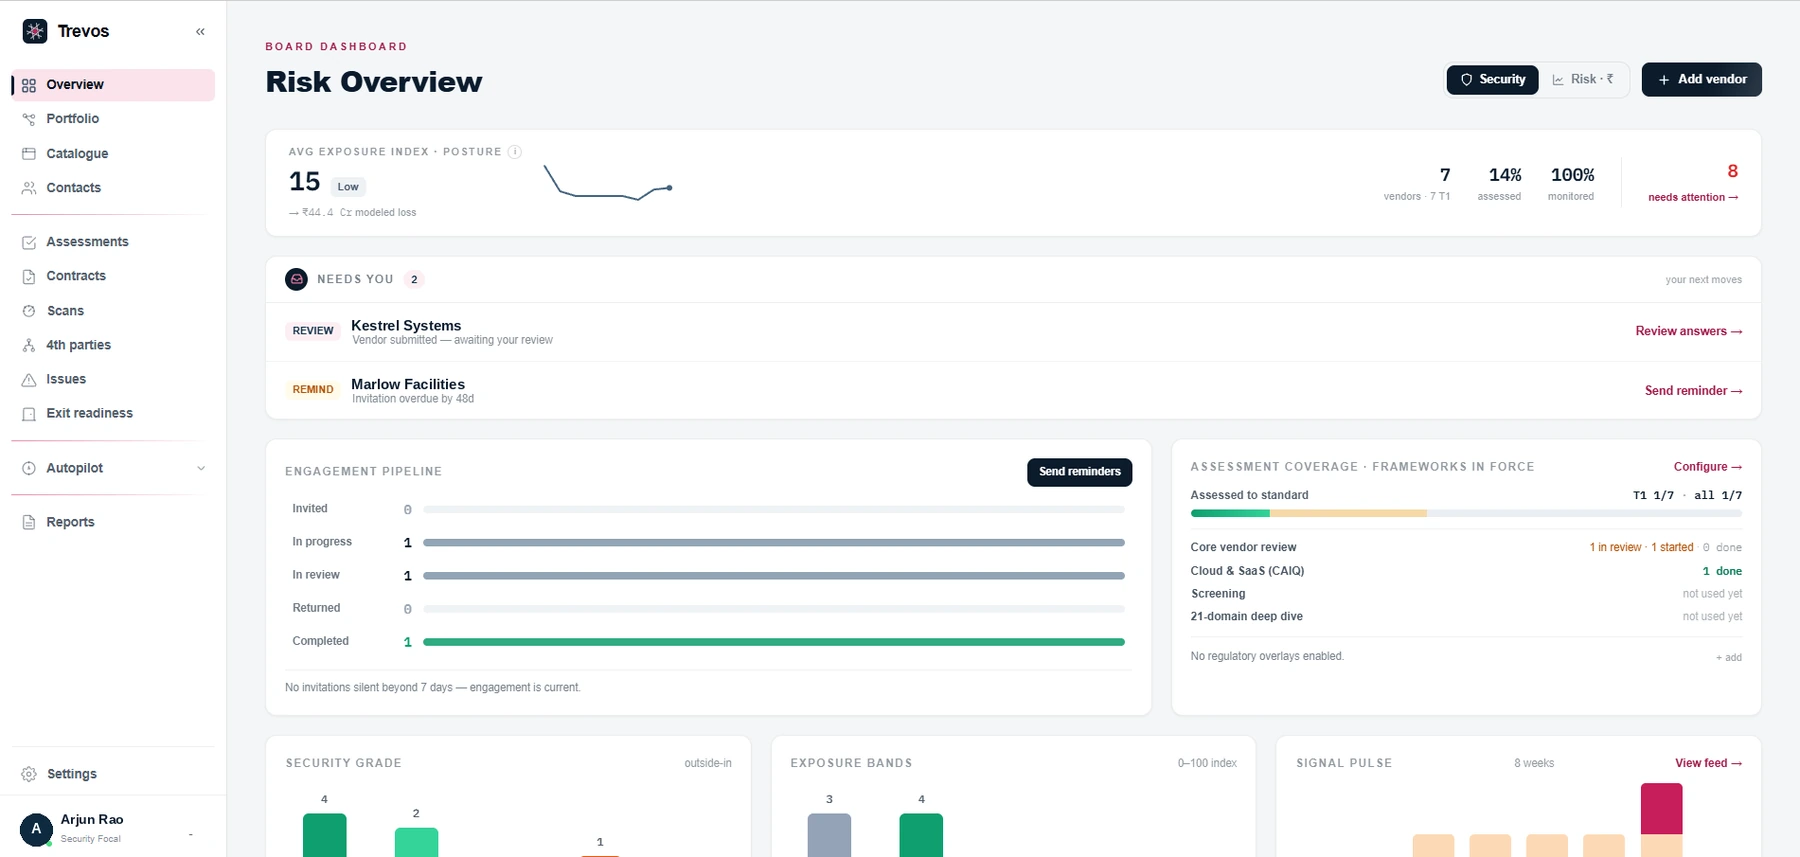The image size is (1800, 857).
Task: Click the Completed green pipeline bar
Action: (x=774, y=642)
